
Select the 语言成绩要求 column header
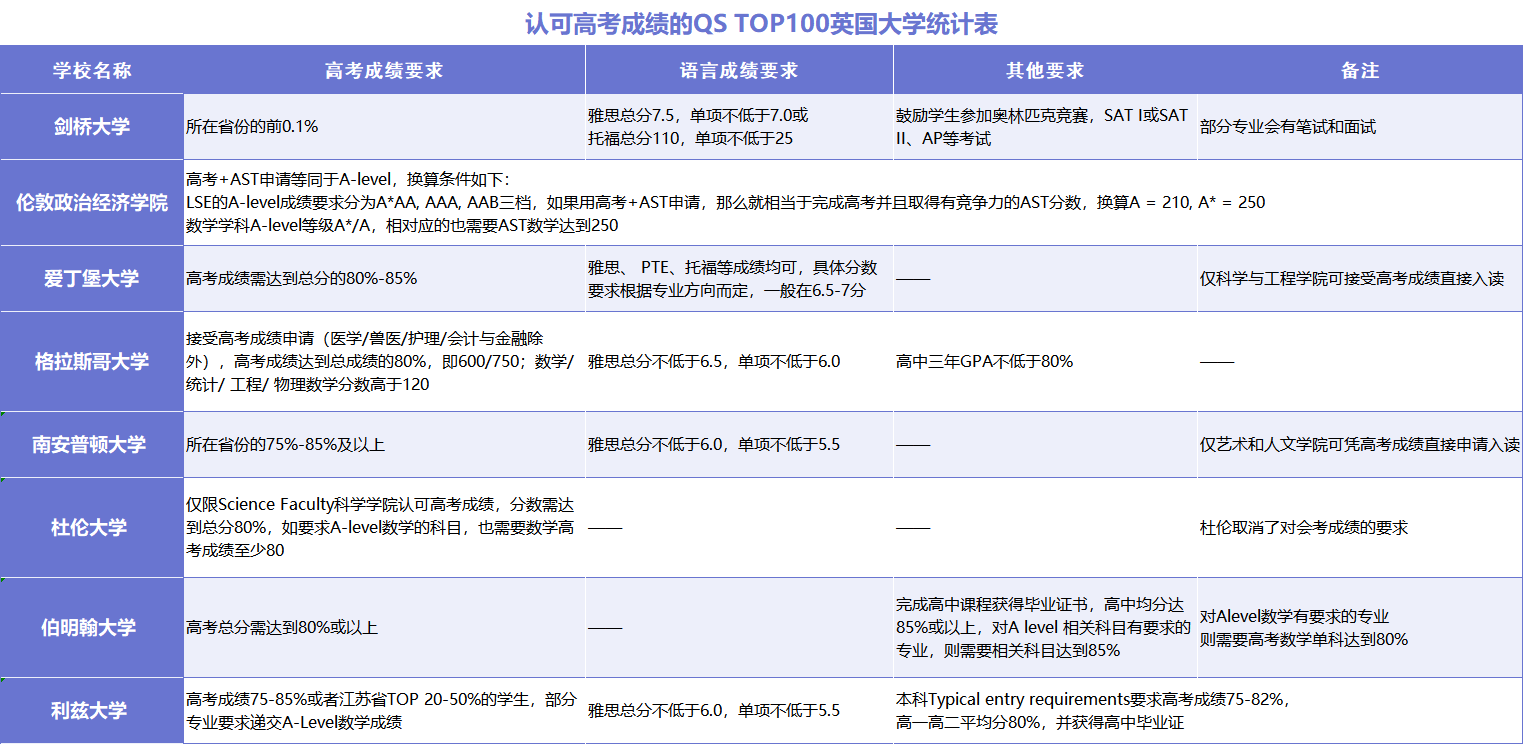[x=739, y=71]
